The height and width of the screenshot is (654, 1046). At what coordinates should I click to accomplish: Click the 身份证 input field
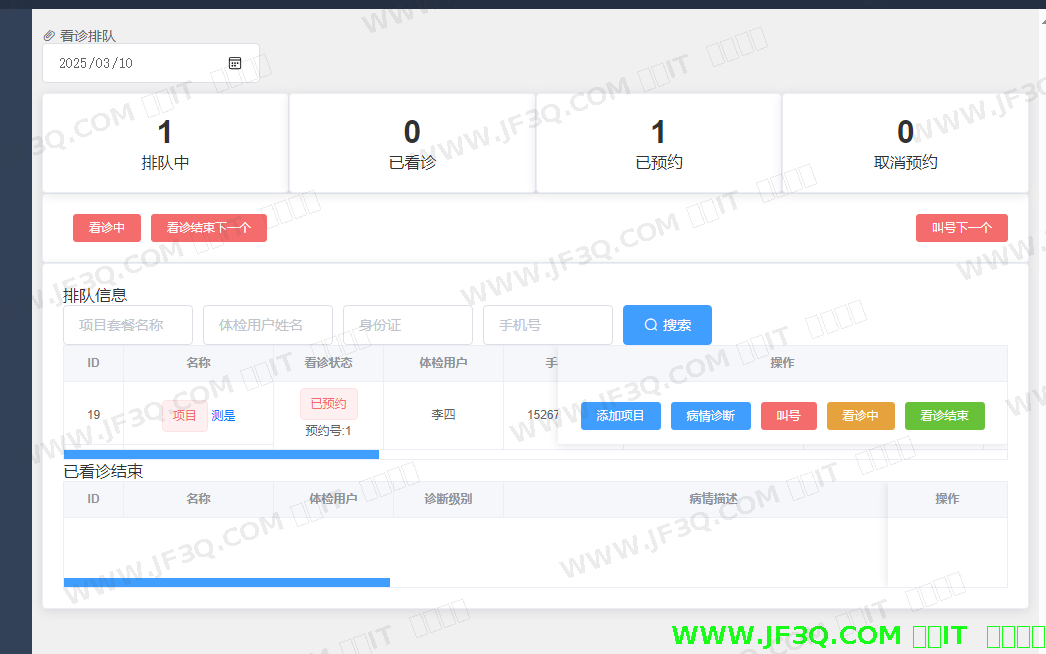[x=408, y=325]
